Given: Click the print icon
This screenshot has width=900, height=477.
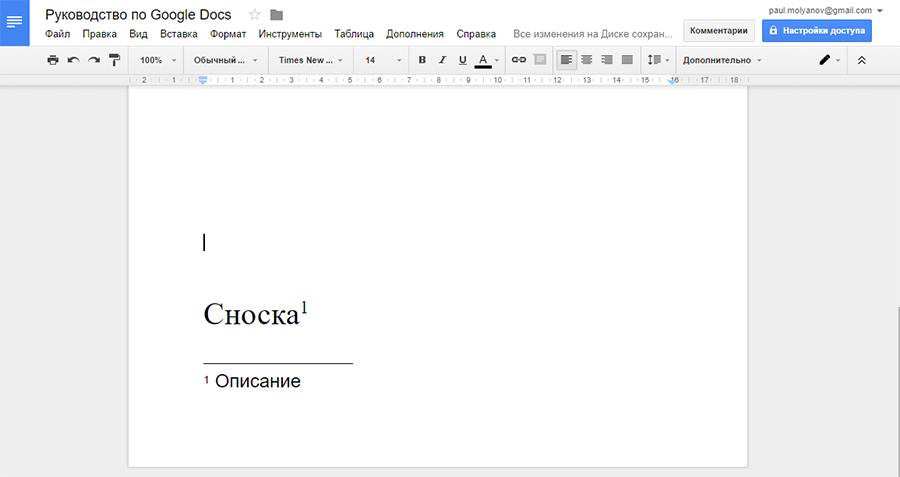Looking at the screenshot, I should tap(53, 60).
